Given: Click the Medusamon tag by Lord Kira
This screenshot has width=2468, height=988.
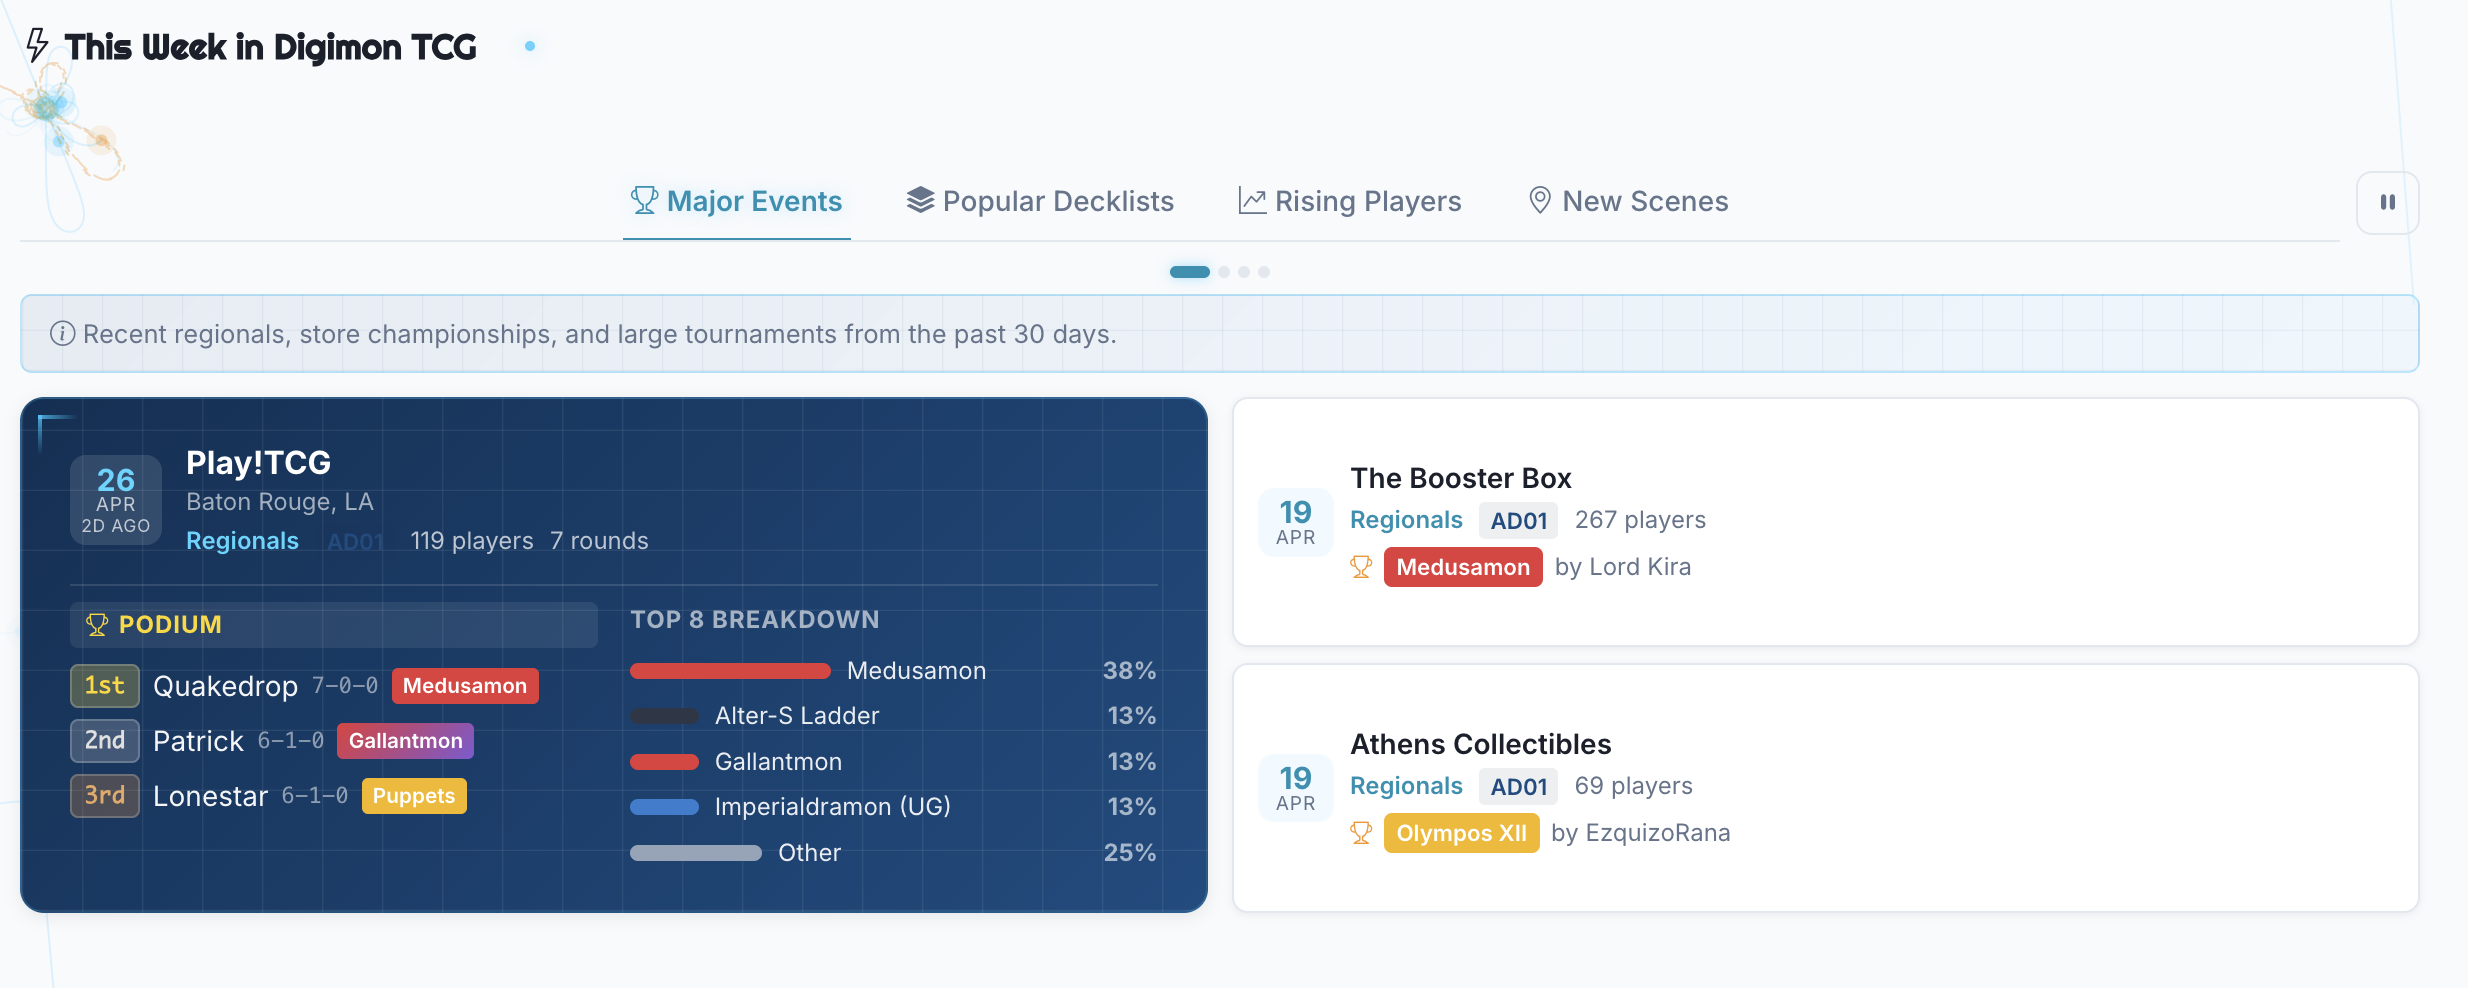Looking at the screenshot, I should pos(1463,567).
